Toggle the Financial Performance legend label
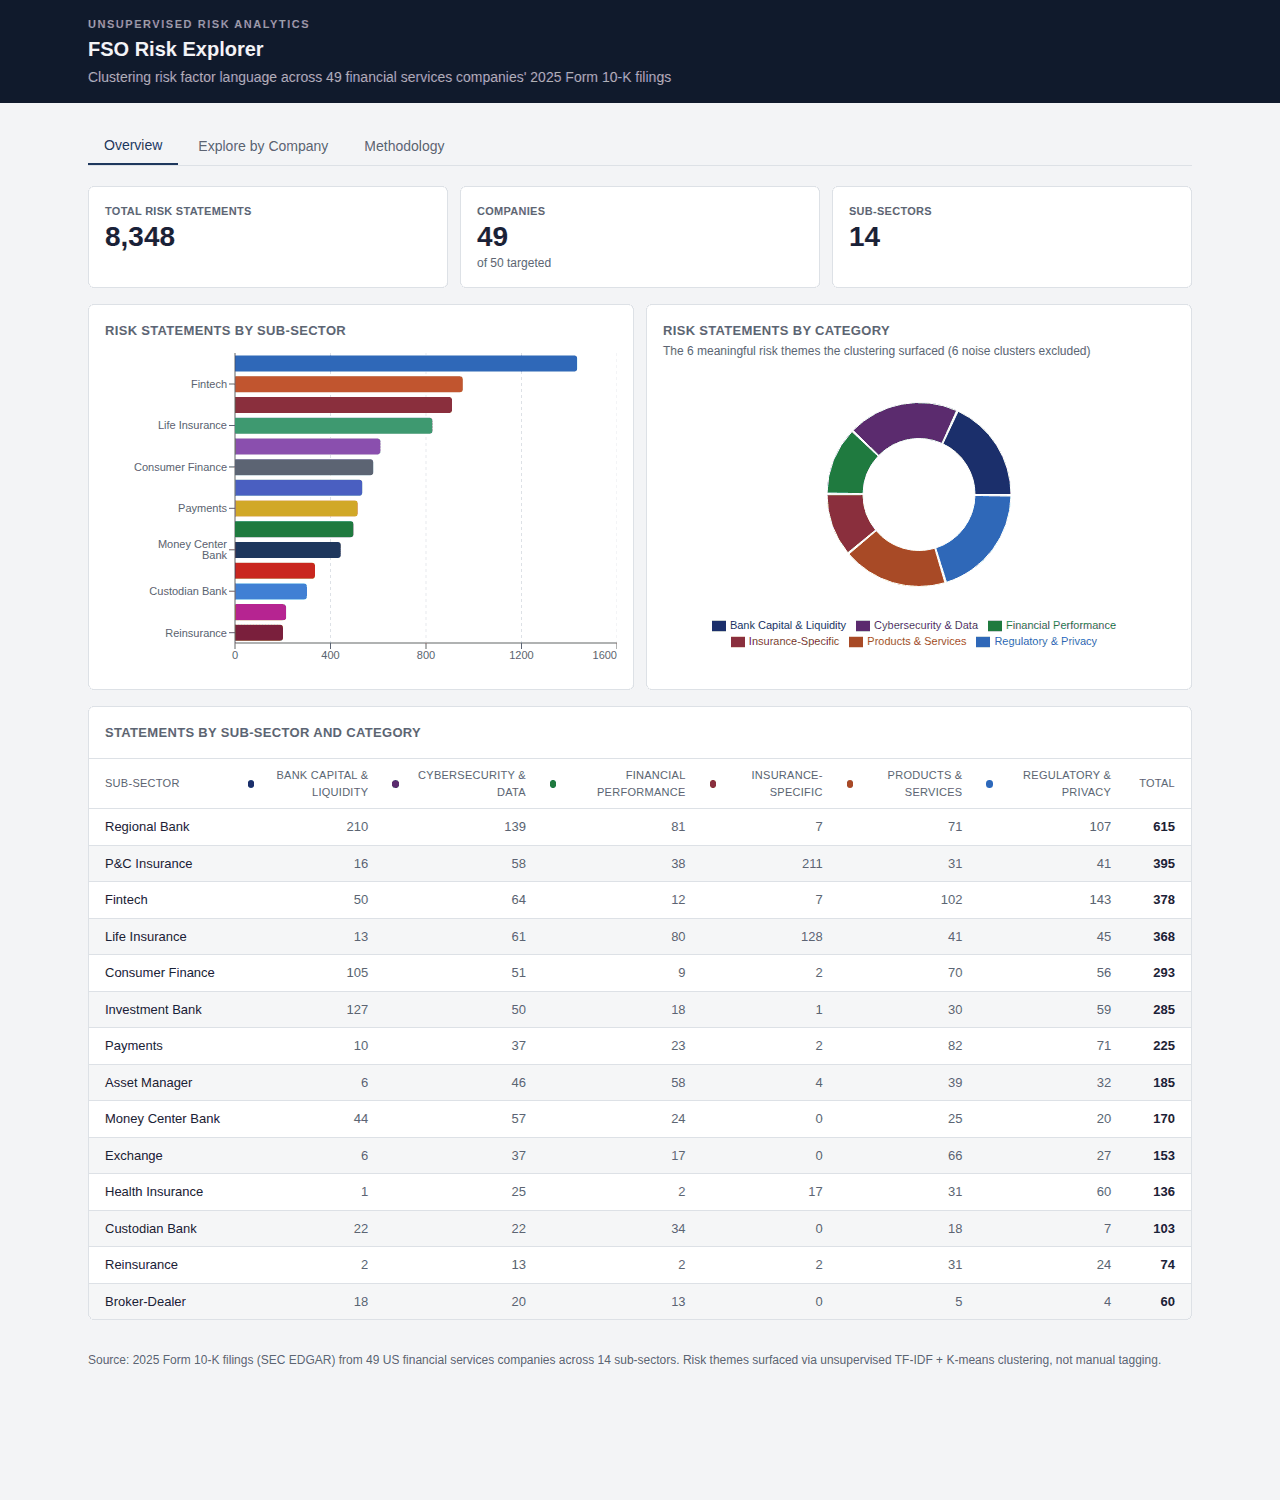The image size is (1280, 1500). (x=1061, y=625)
